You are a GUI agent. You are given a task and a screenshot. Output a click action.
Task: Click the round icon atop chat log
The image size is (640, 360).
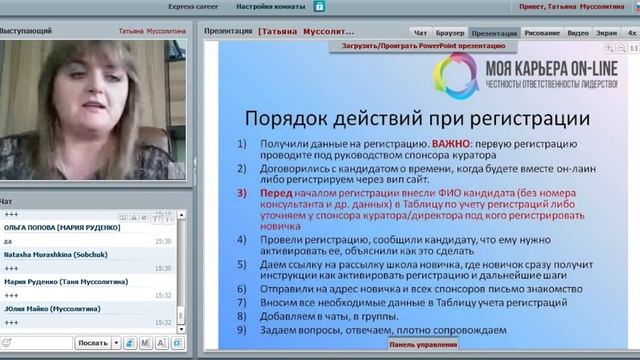tap(144, 218)
